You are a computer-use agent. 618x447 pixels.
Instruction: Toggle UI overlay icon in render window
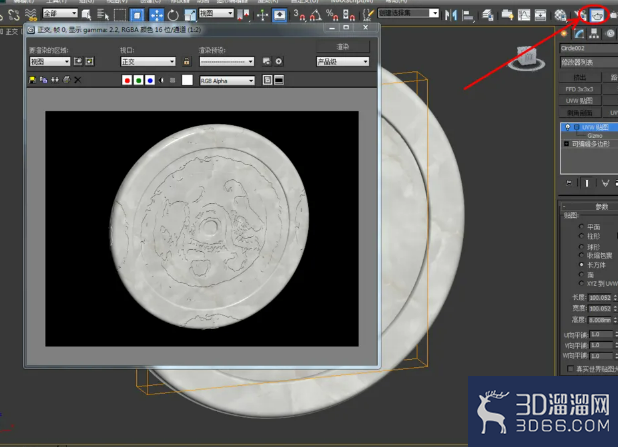267,80
